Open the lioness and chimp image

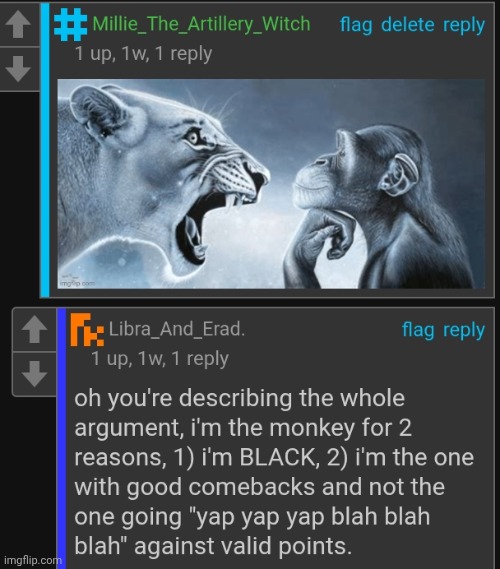pyautogui.click(x=271, y=184)
